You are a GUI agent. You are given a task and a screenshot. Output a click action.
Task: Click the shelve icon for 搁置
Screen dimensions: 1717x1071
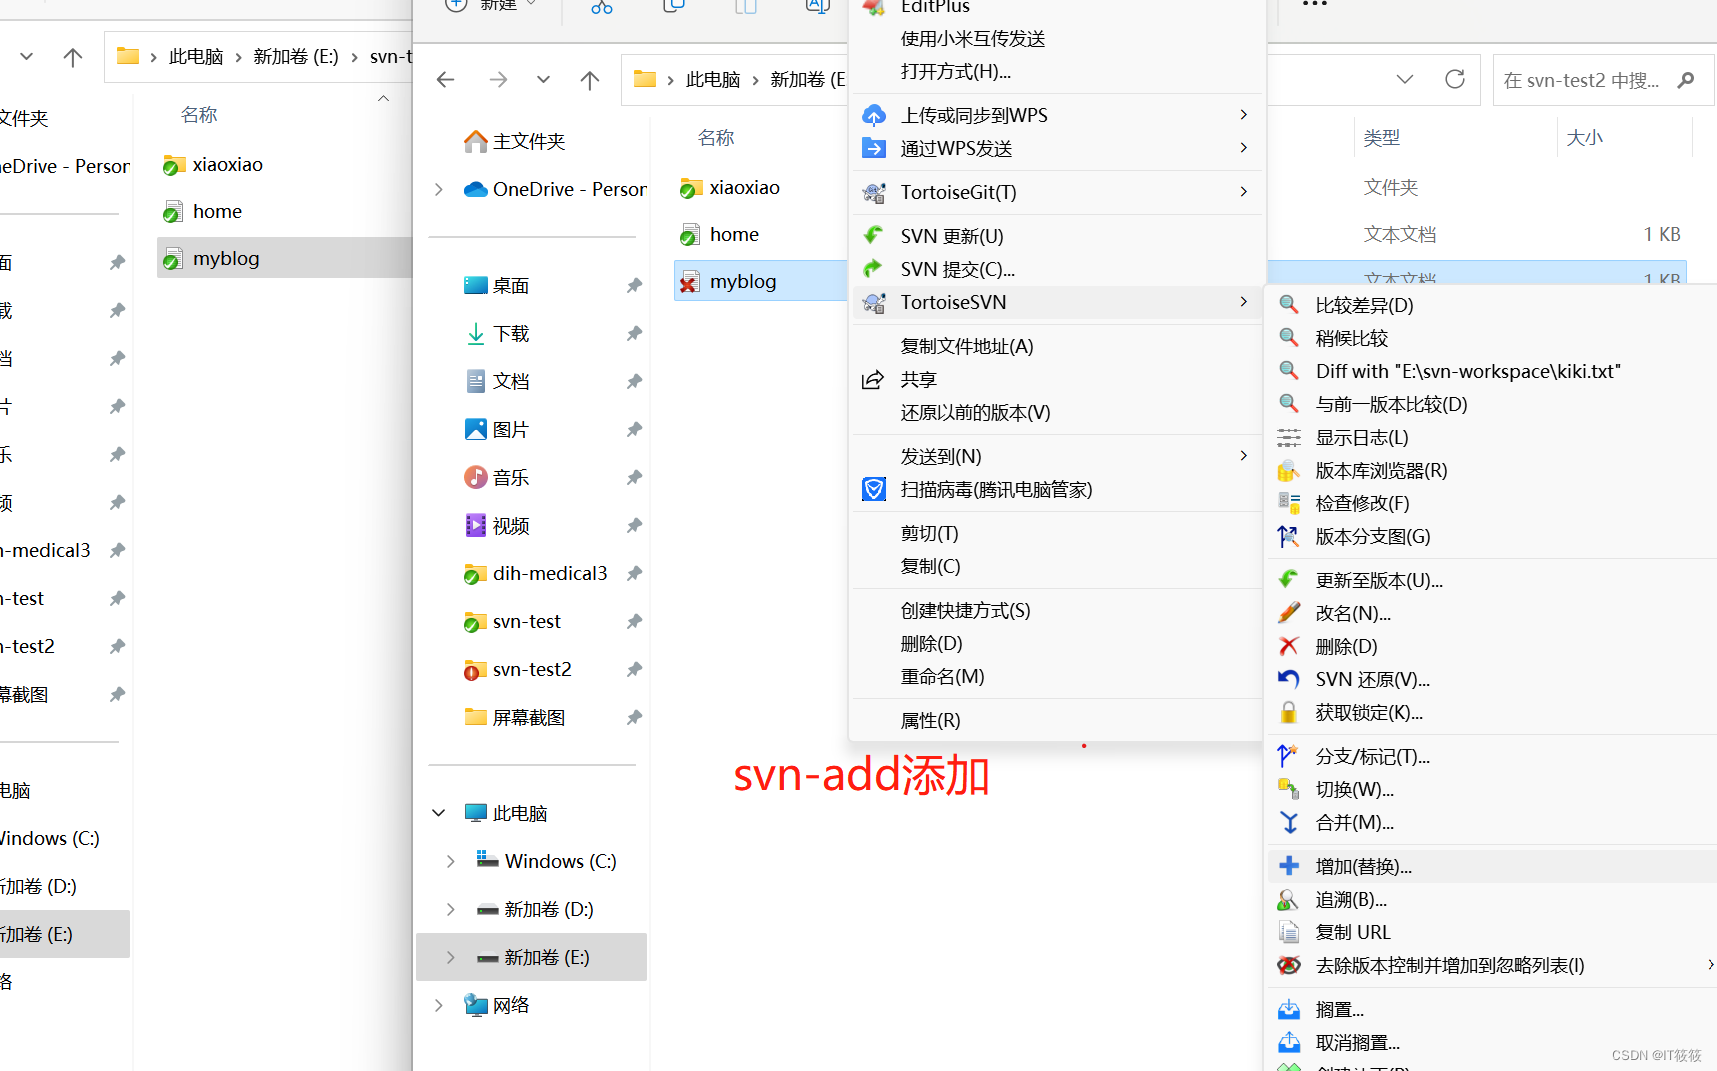coord(1289,1009)
